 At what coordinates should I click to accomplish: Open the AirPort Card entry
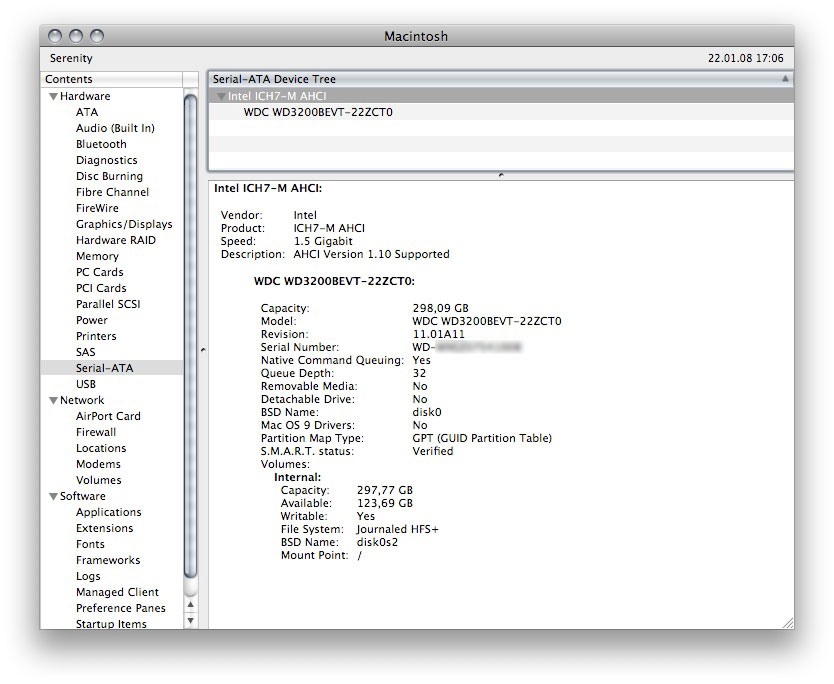click(108, 416)
